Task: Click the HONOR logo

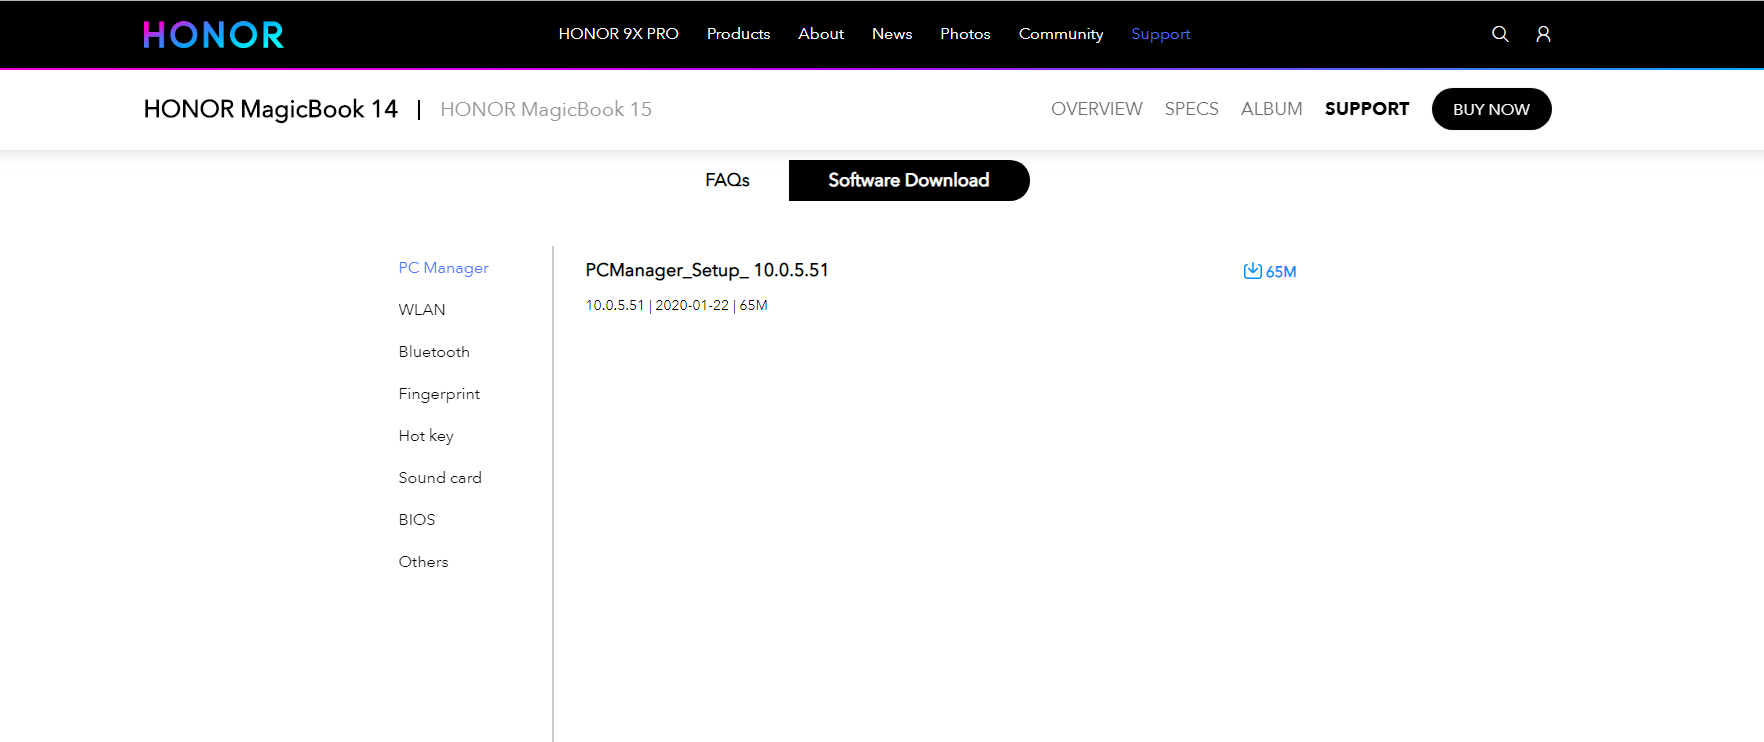Action: coord(213,35)
